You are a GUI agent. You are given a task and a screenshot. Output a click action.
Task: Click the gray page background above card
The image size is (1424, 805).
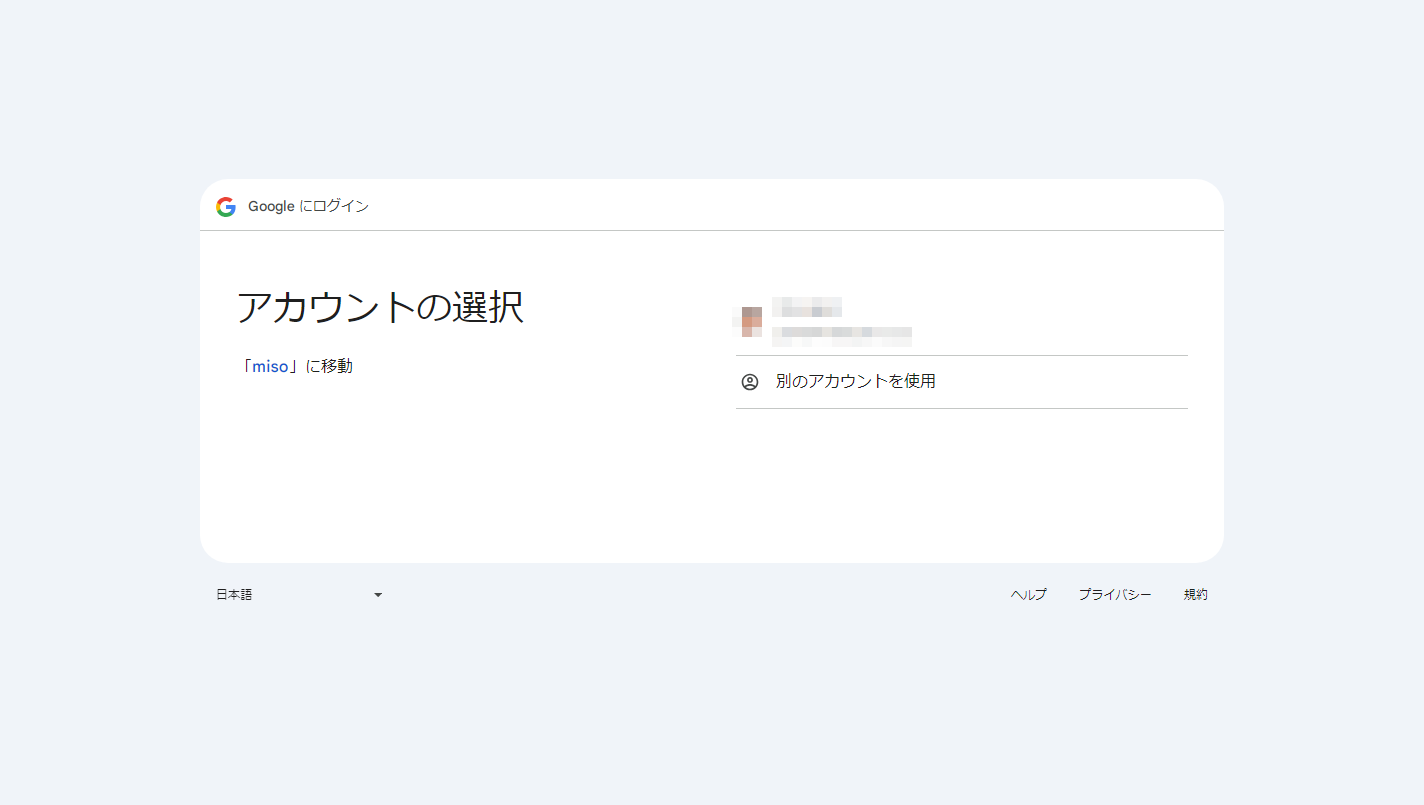click(x=712, y=90)
